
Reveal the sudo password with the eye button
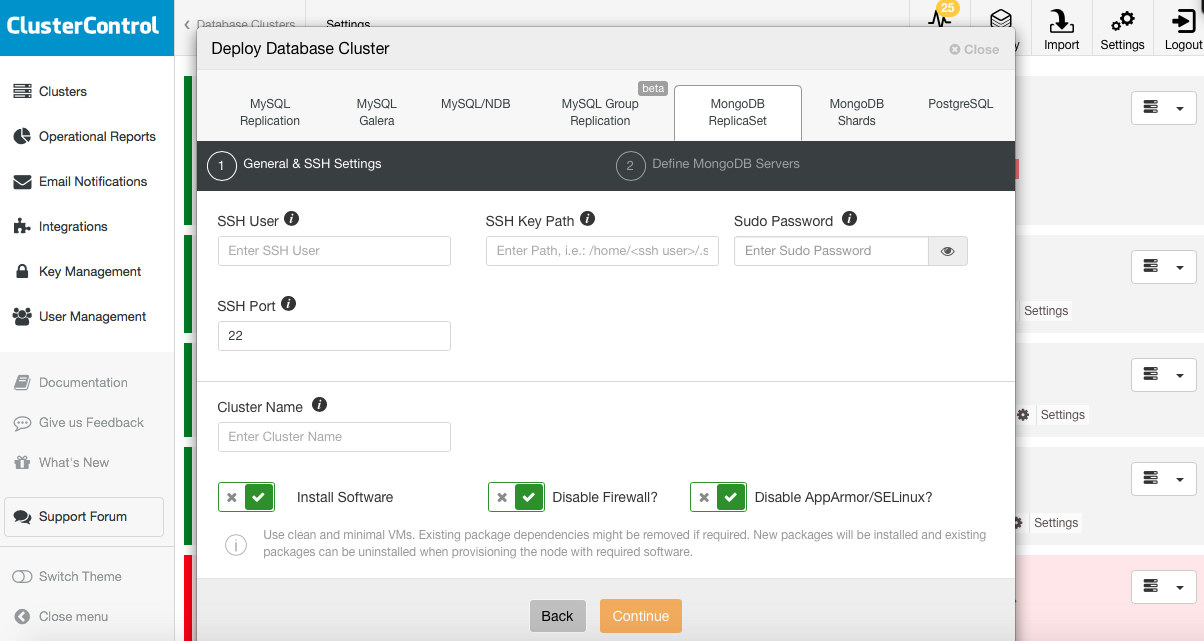pos(948,251)
